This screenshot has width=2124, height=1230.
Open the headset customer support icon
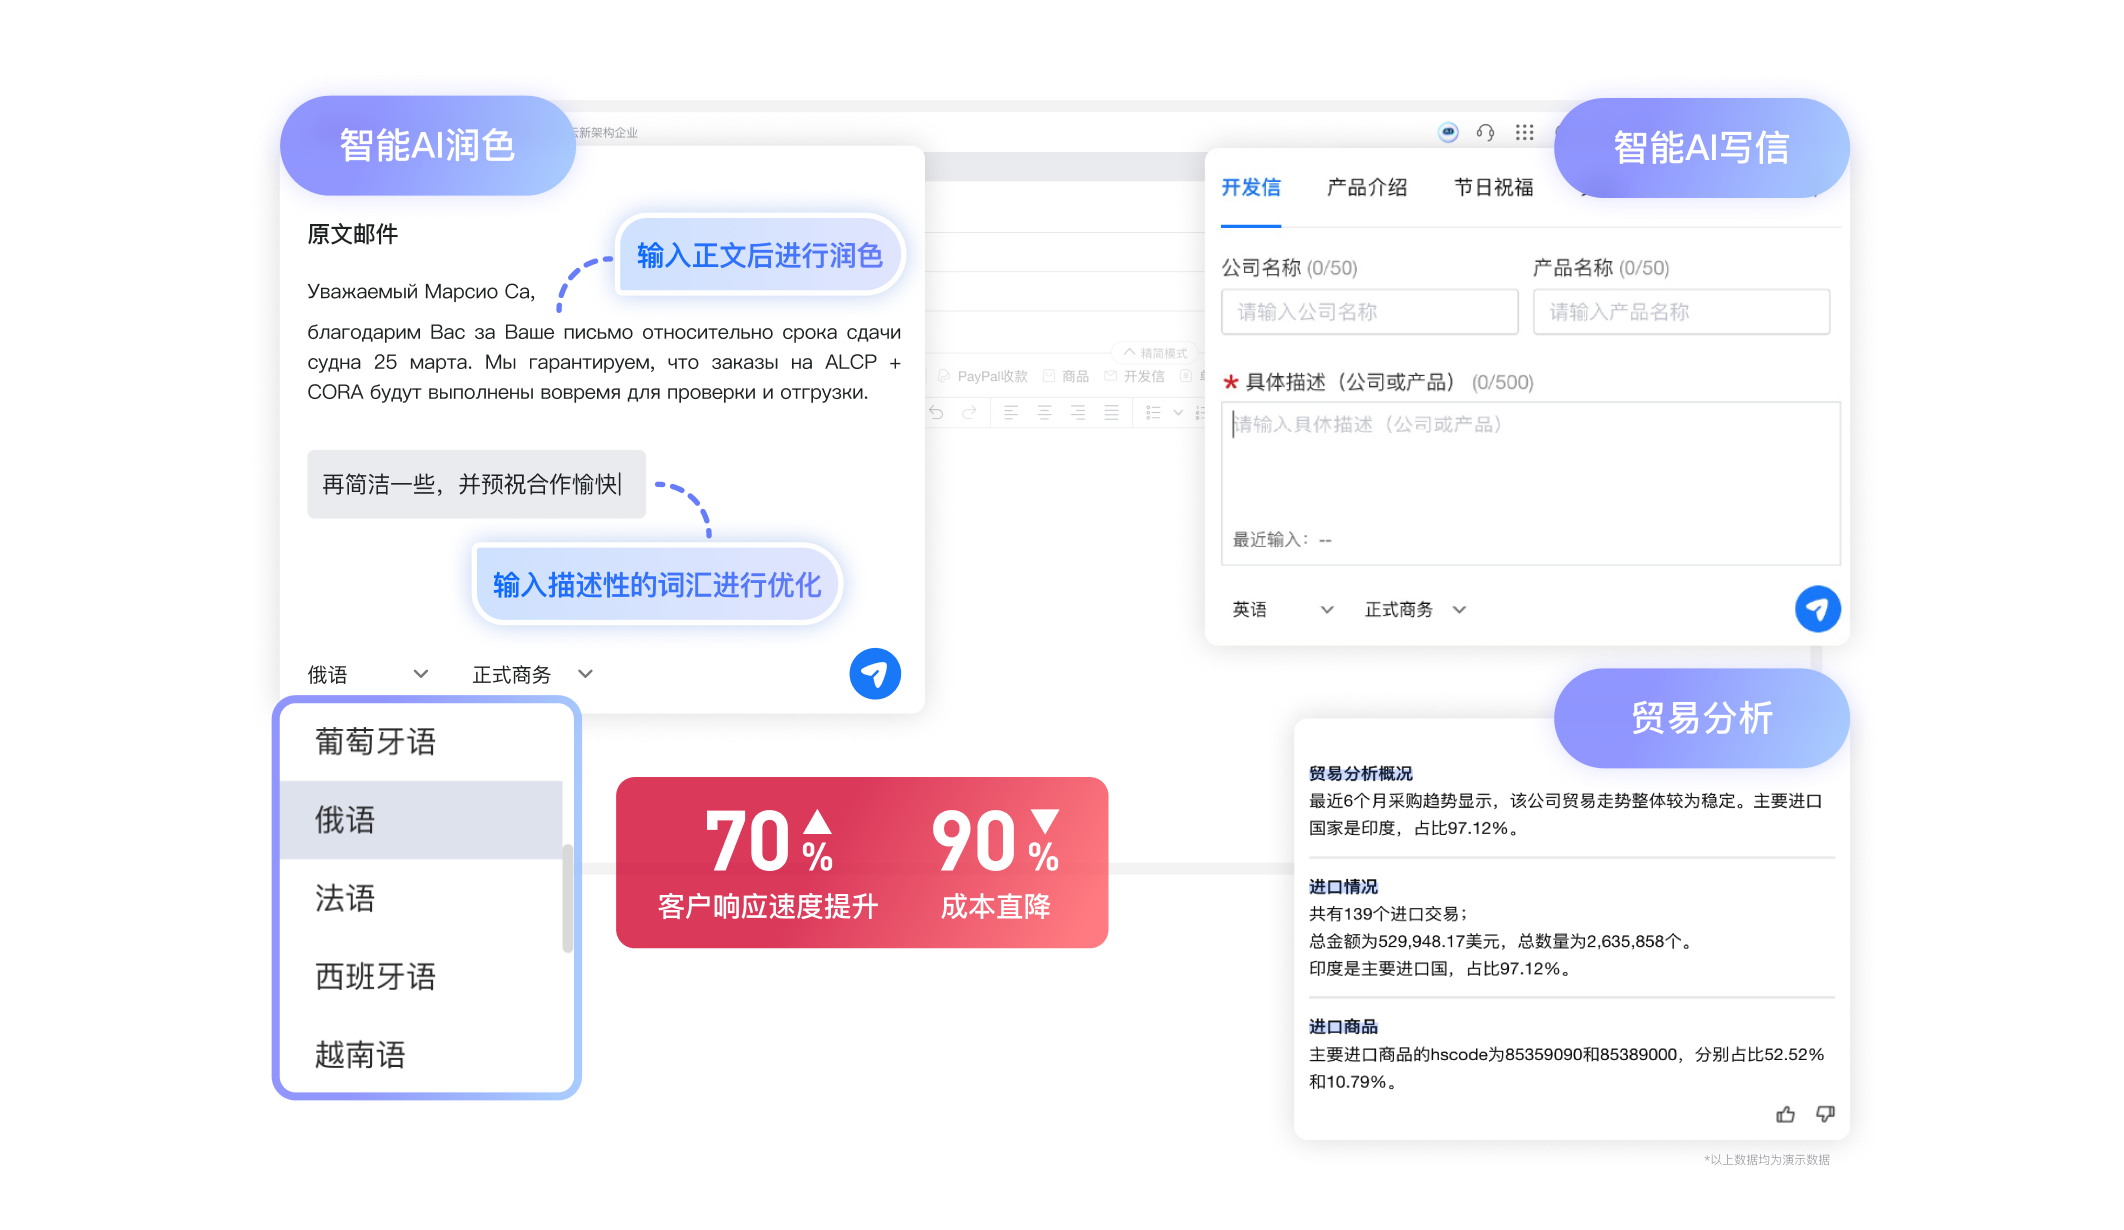(x=1485, y=132)
